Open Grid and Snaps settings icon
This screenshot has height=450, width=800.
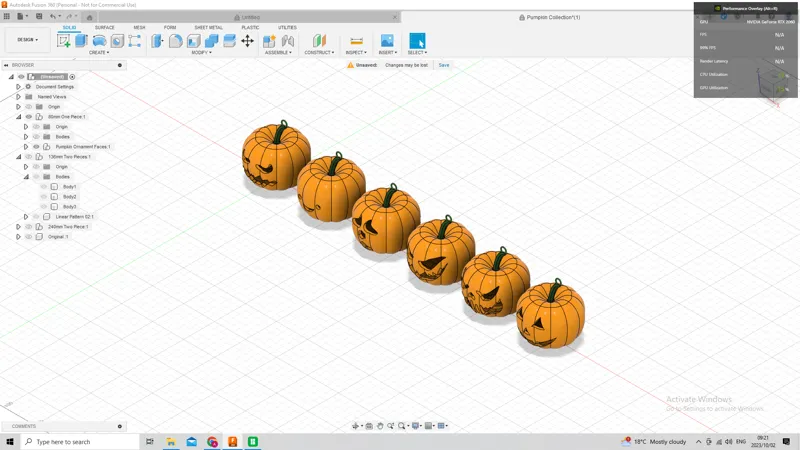(x=429, y=426)
